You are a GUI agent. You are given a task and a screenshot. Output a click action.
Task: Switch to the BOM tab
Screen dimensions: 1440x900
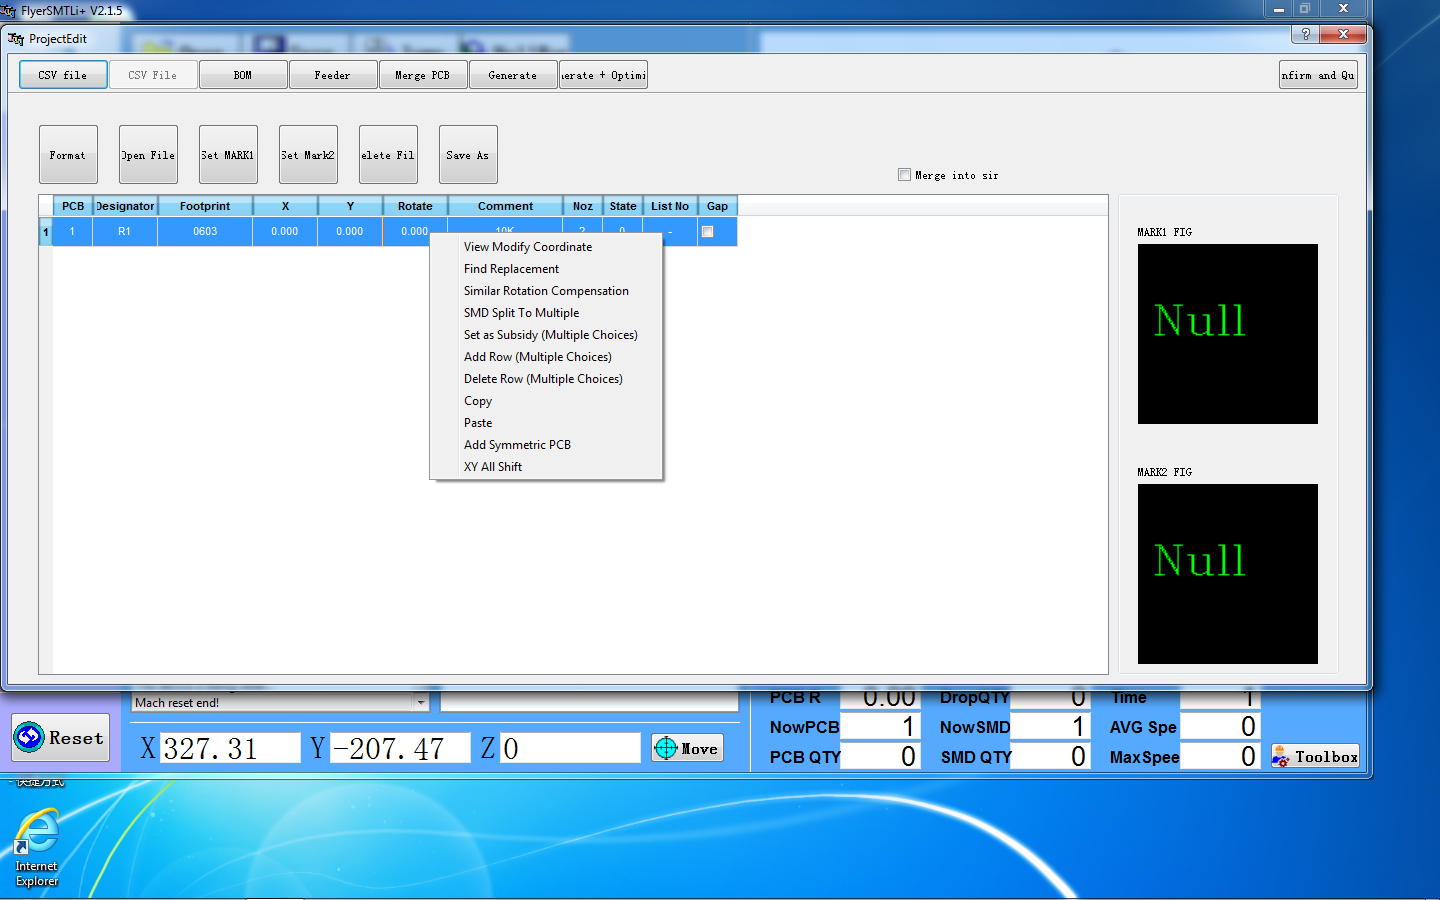click(x=243, y=75)
